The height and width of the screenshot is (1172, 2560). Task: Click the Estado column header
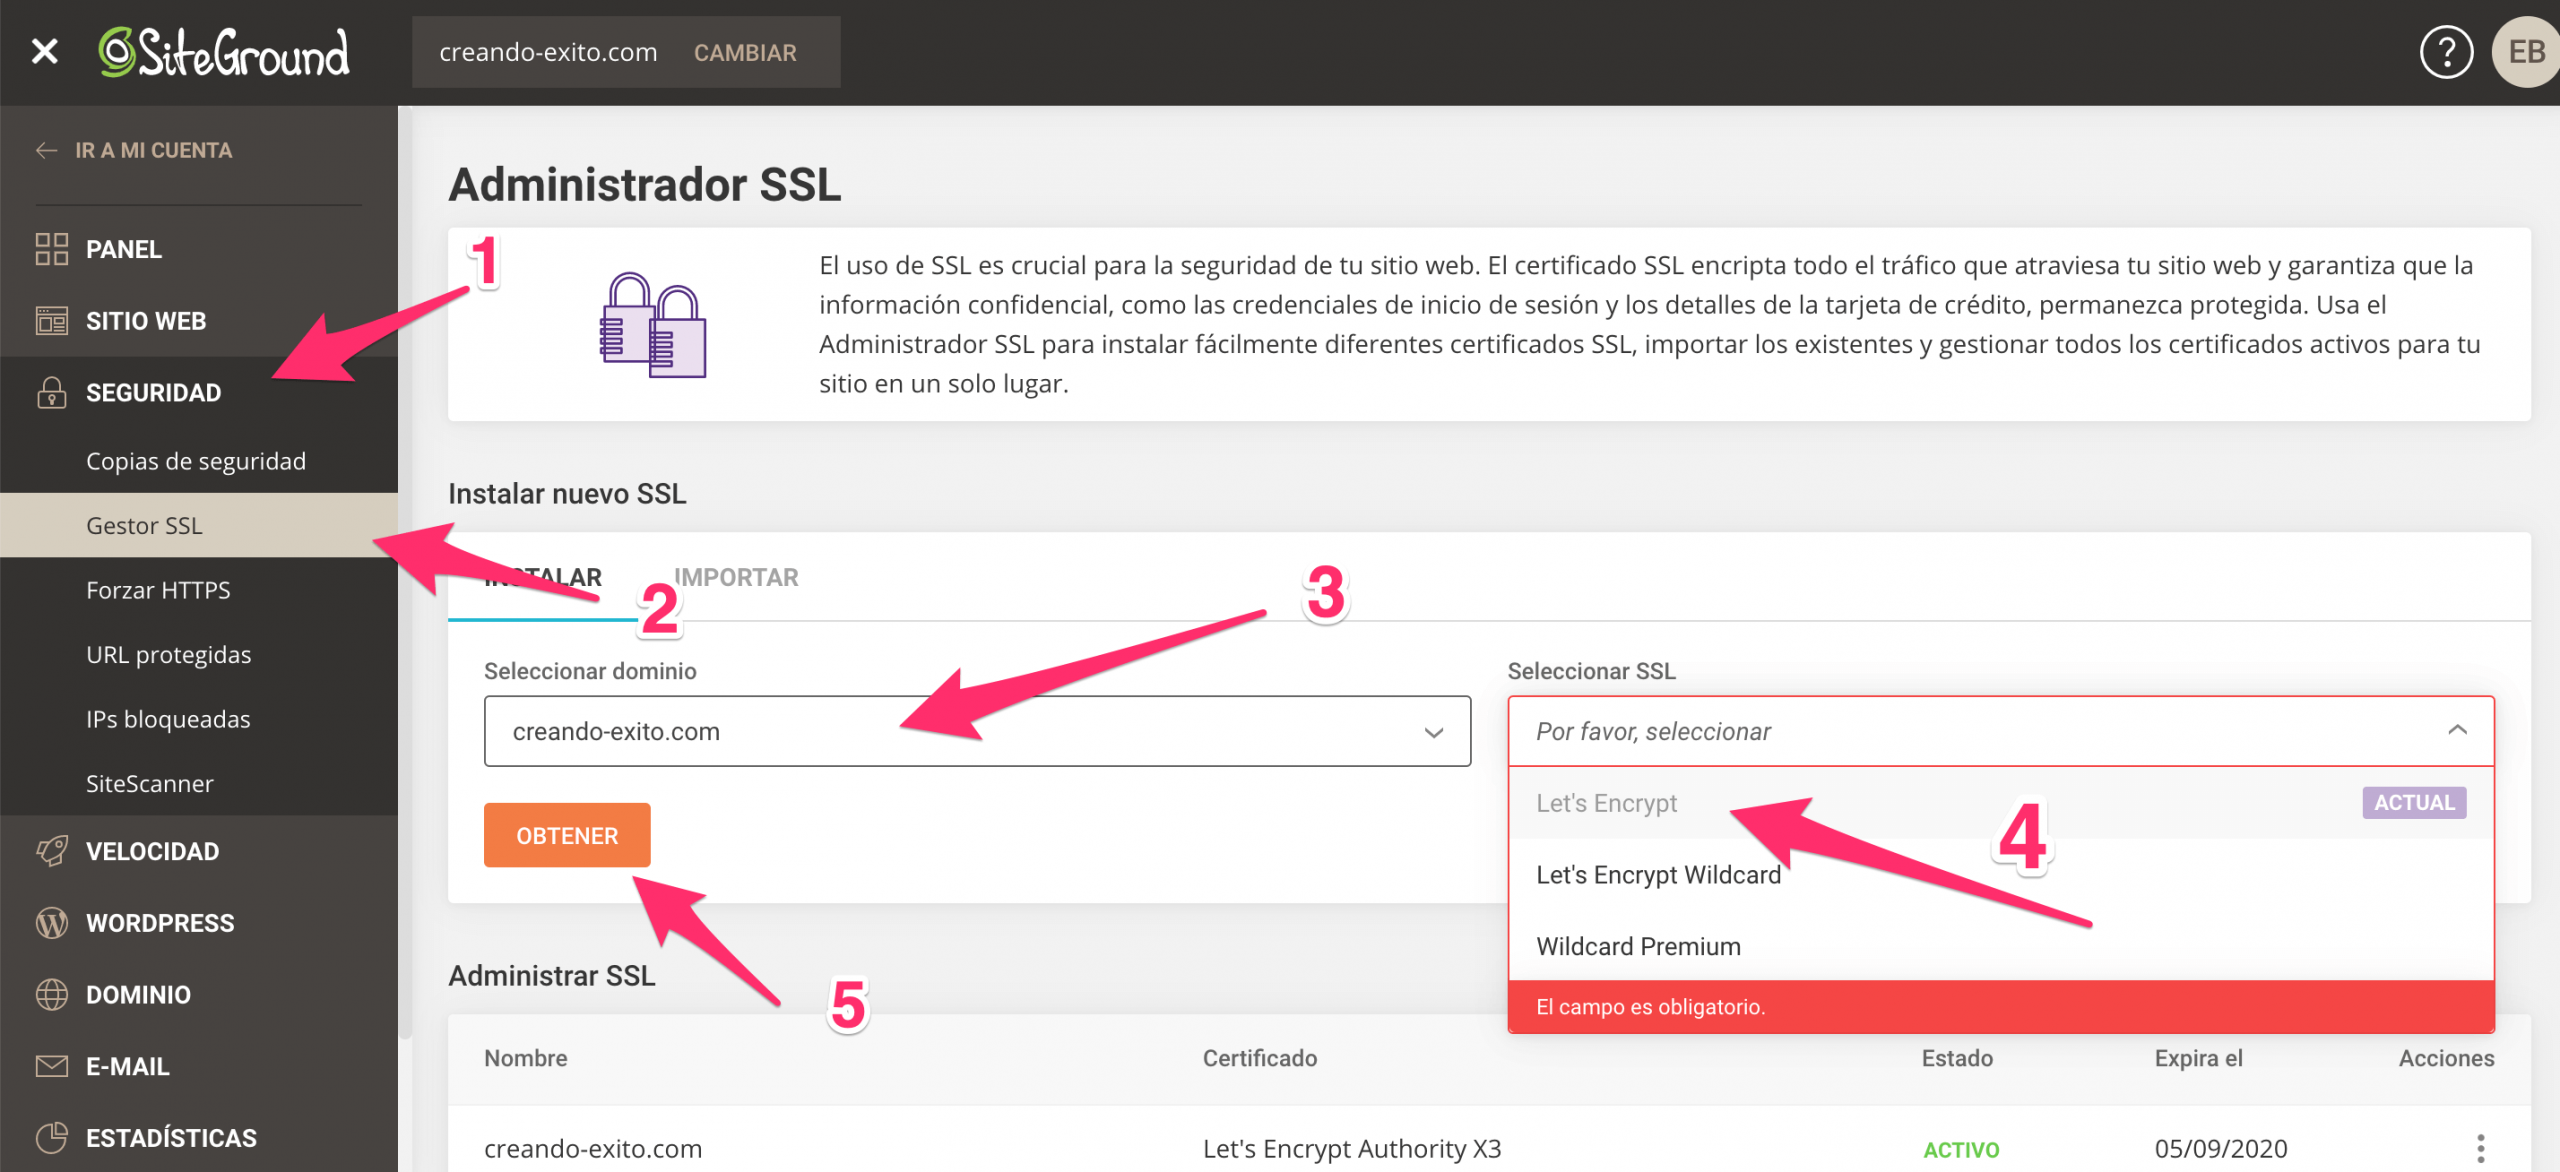pos(1957,1058)
